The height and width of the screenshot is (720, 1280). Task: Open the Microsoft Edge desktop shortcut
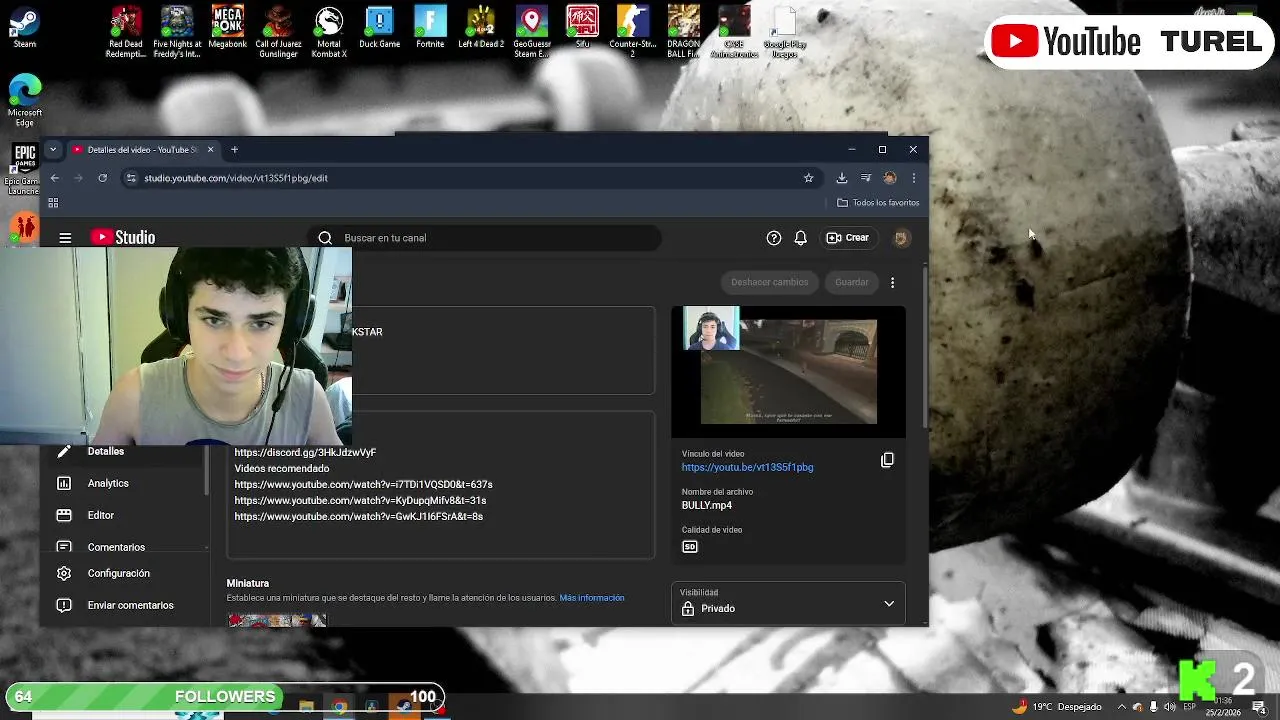(25, 100)
